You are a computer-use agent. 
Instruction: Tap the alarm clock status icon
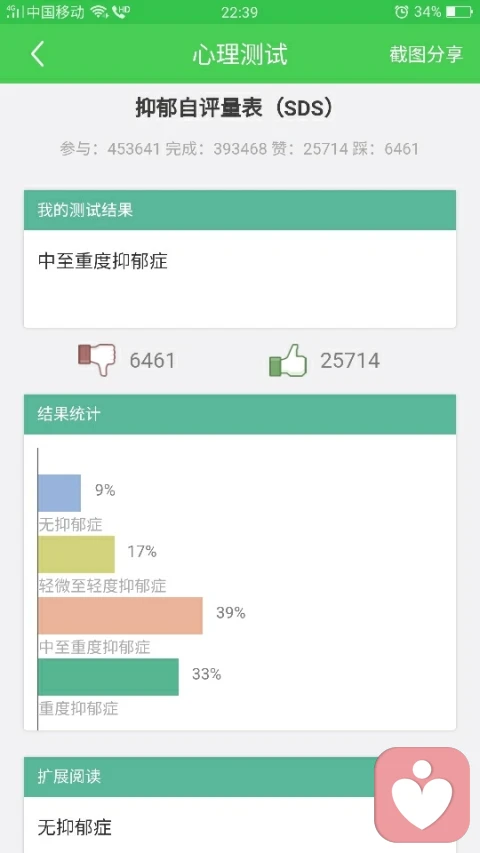click(401, 11)
